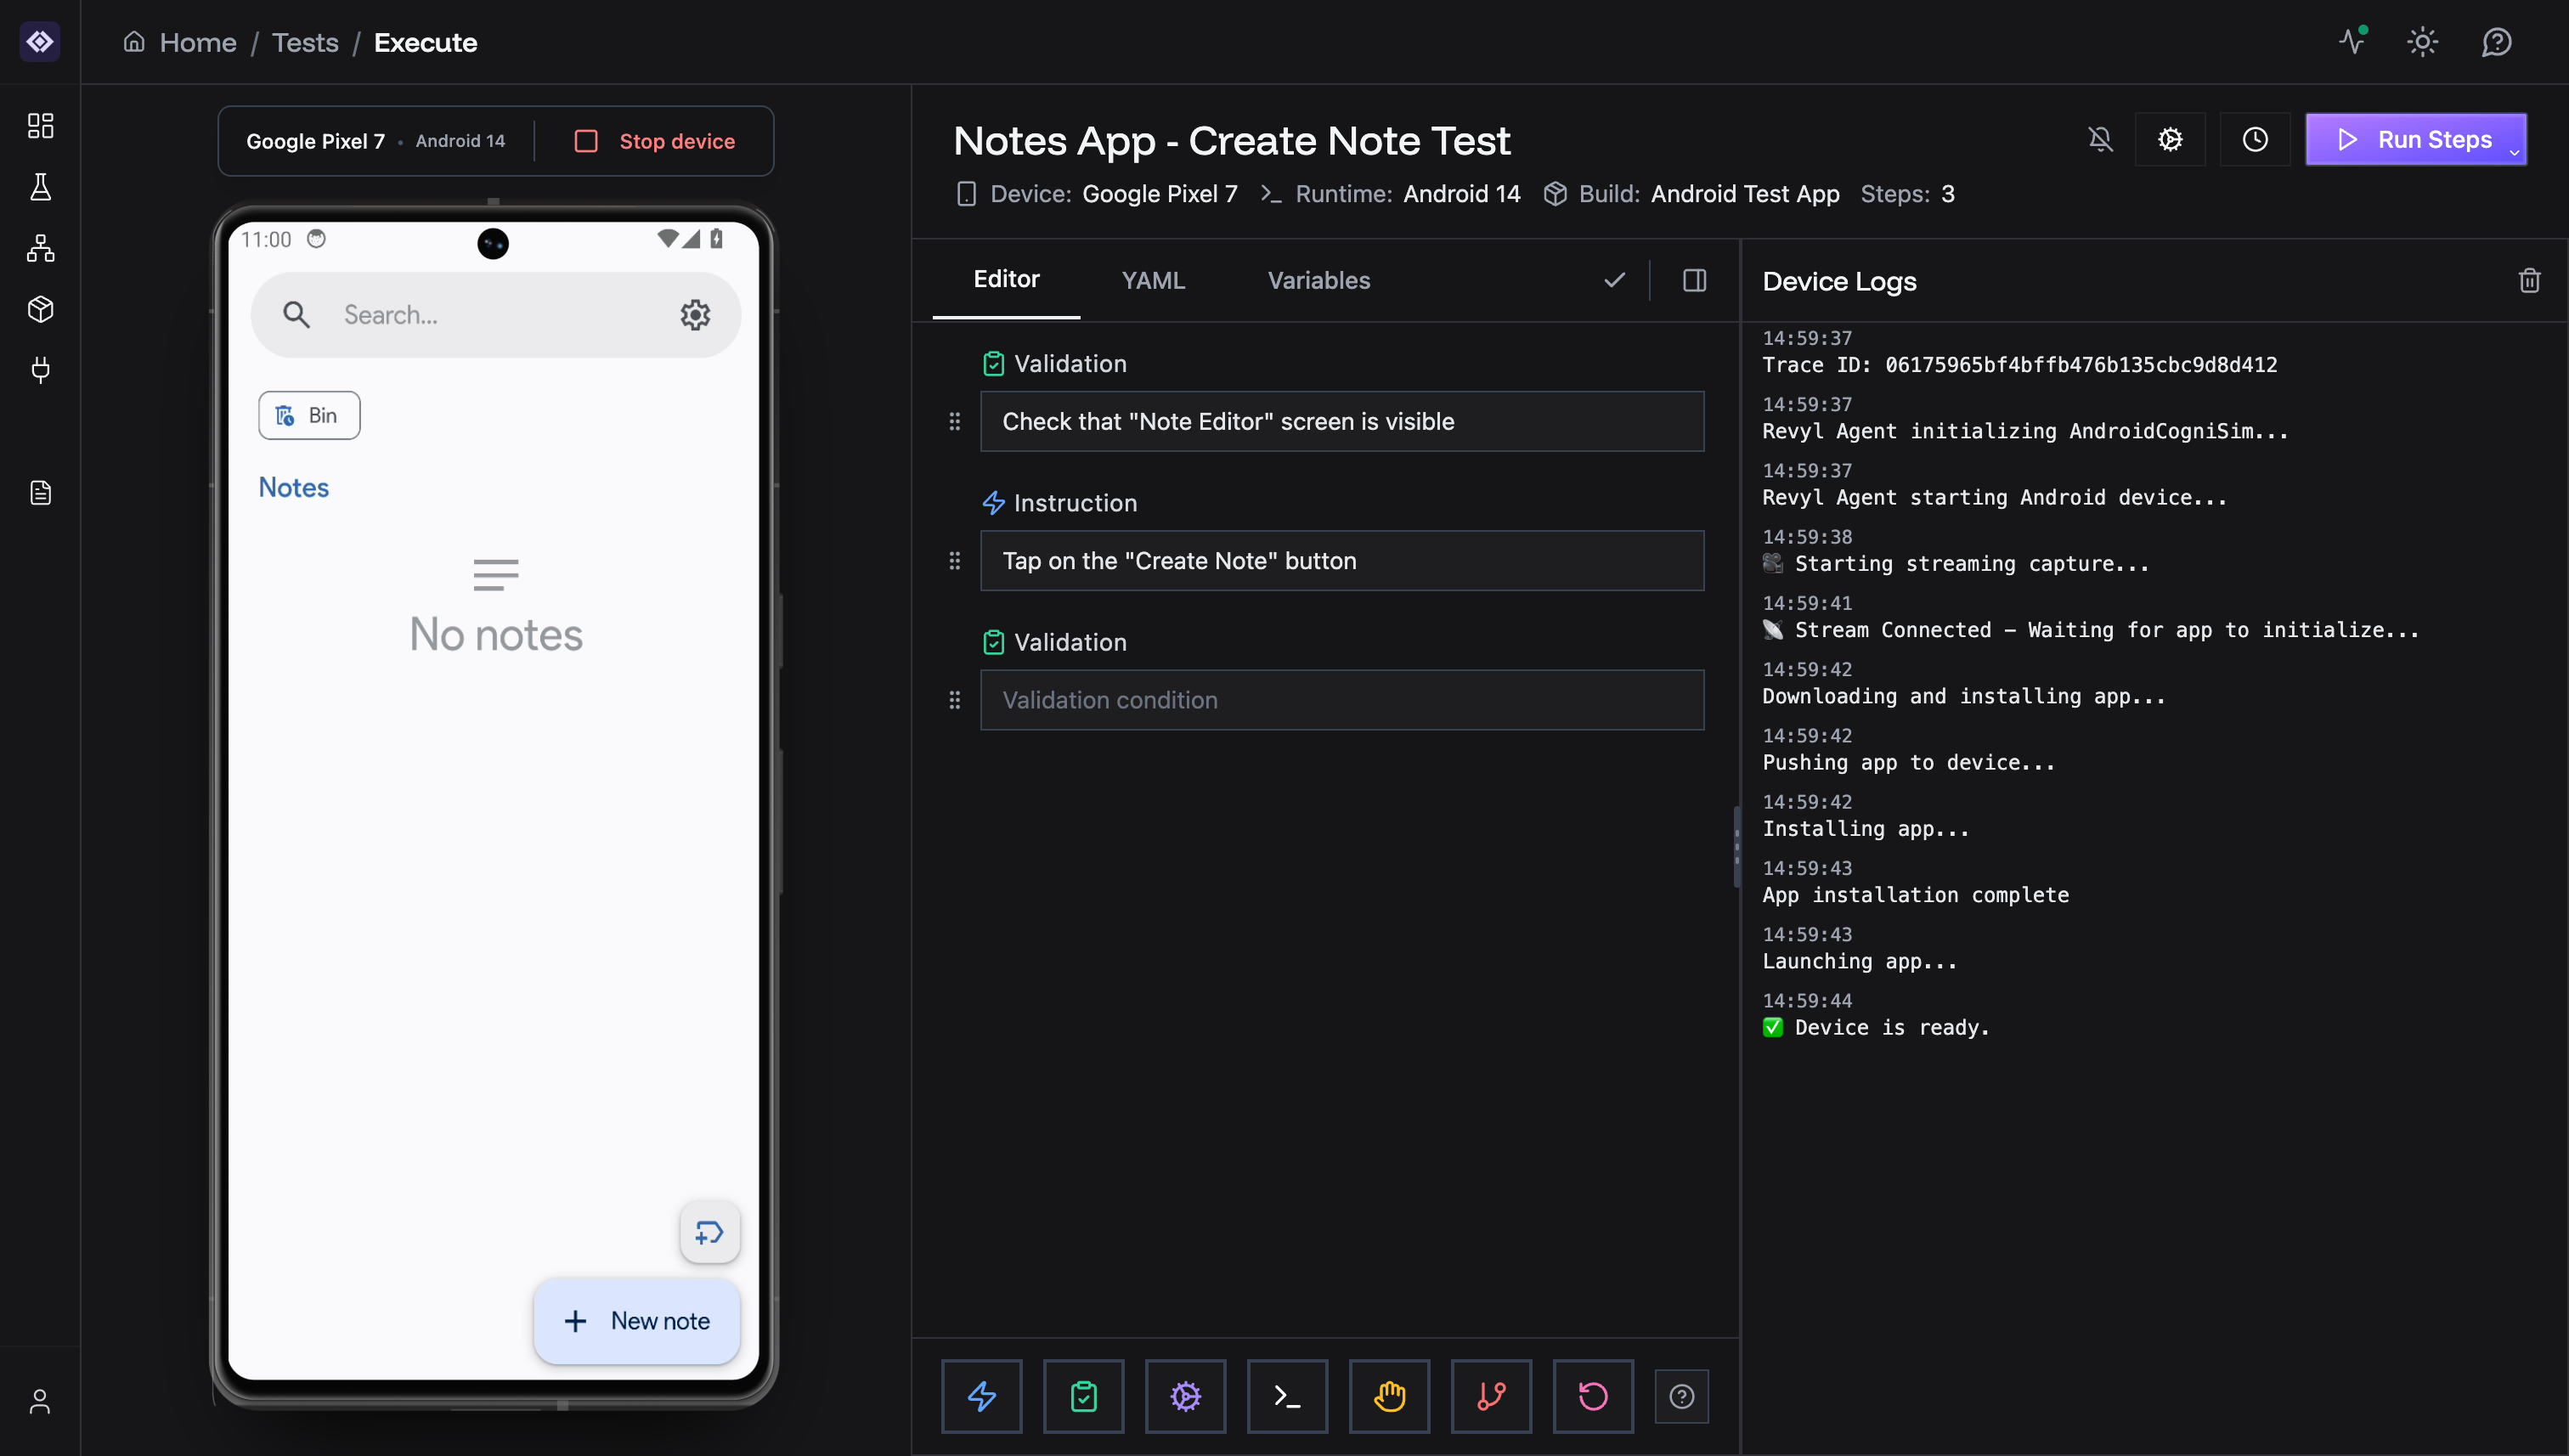This screenshot has height=1456, width=2569.
Task: Switch to the YAML tab
Action: [x=1153, y=280]
